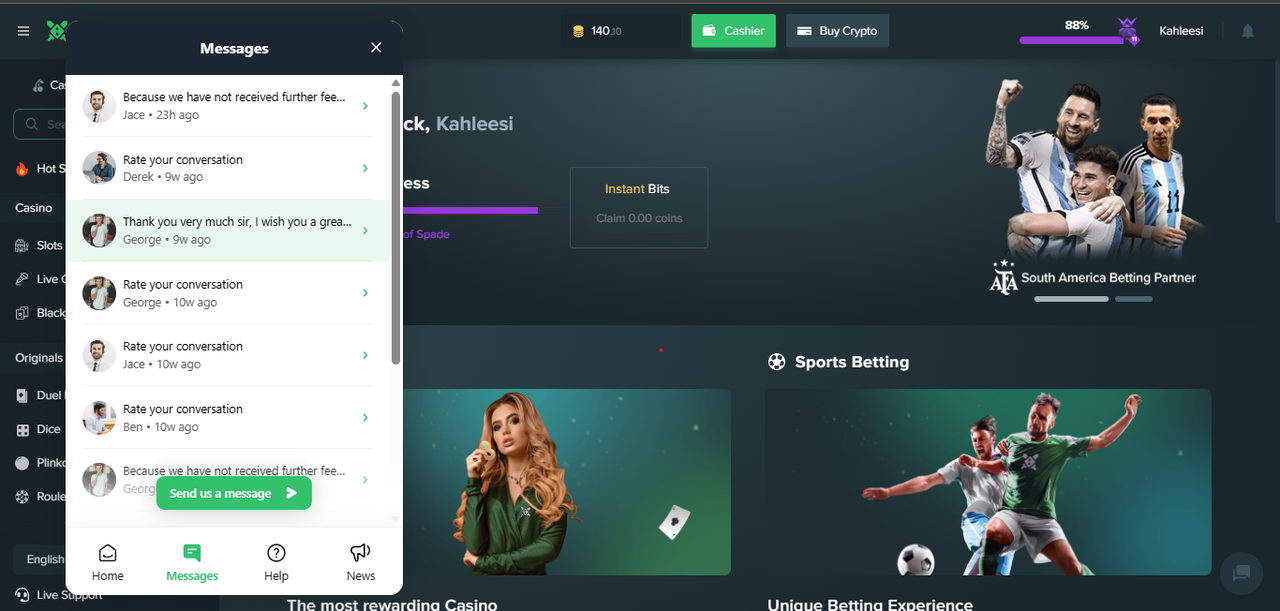Click Ben's avatar thumbnail
1280x611 pixels.
point(99,417)
